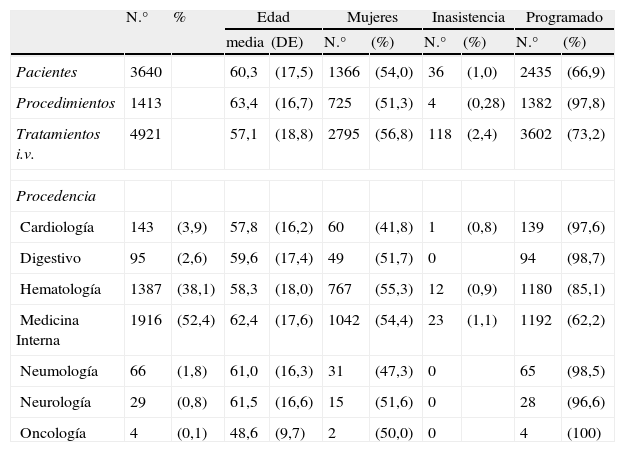Select the 3640 patients count cell
Screen dimensions: 625x452
[144, 72]
